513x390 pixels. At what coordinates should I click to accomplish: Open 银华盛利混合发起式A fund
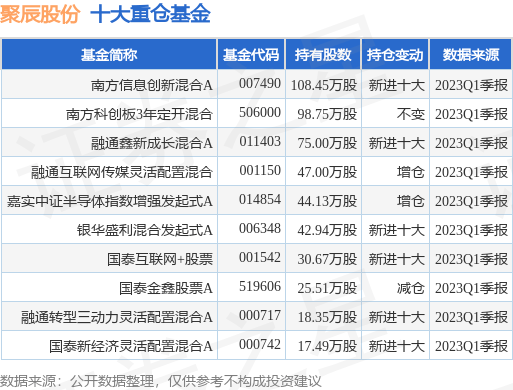[x=145, y=230]
